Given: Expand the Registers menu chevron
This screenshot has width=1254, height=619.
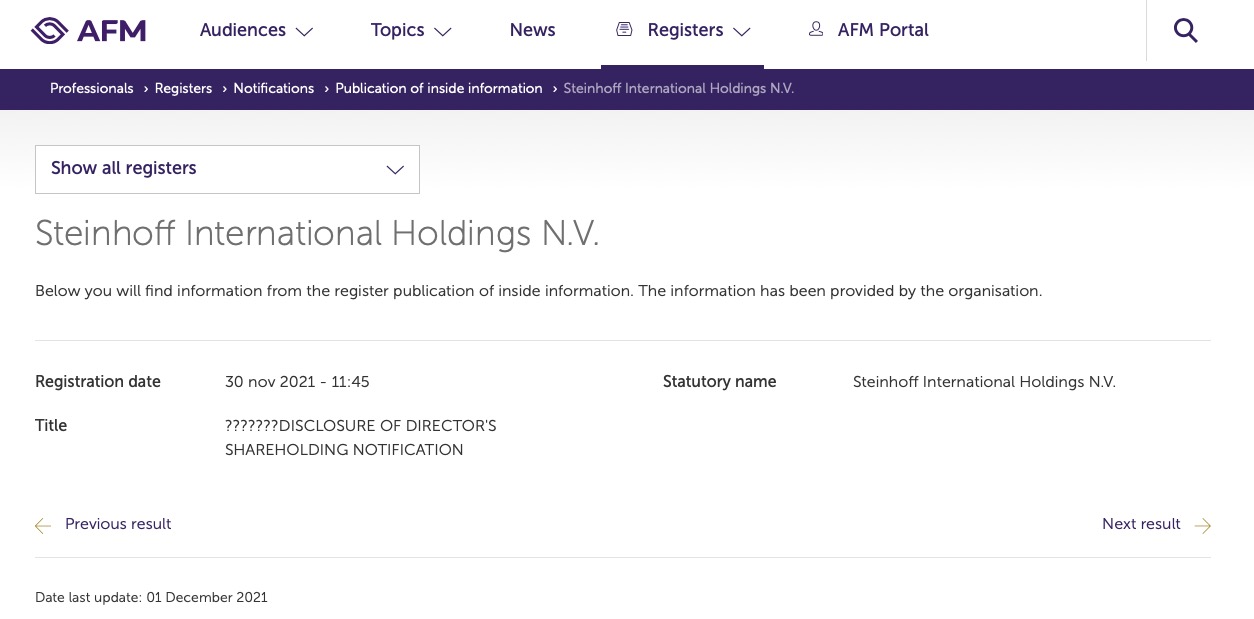Looking at the screenshot, I should pos(741,32).
